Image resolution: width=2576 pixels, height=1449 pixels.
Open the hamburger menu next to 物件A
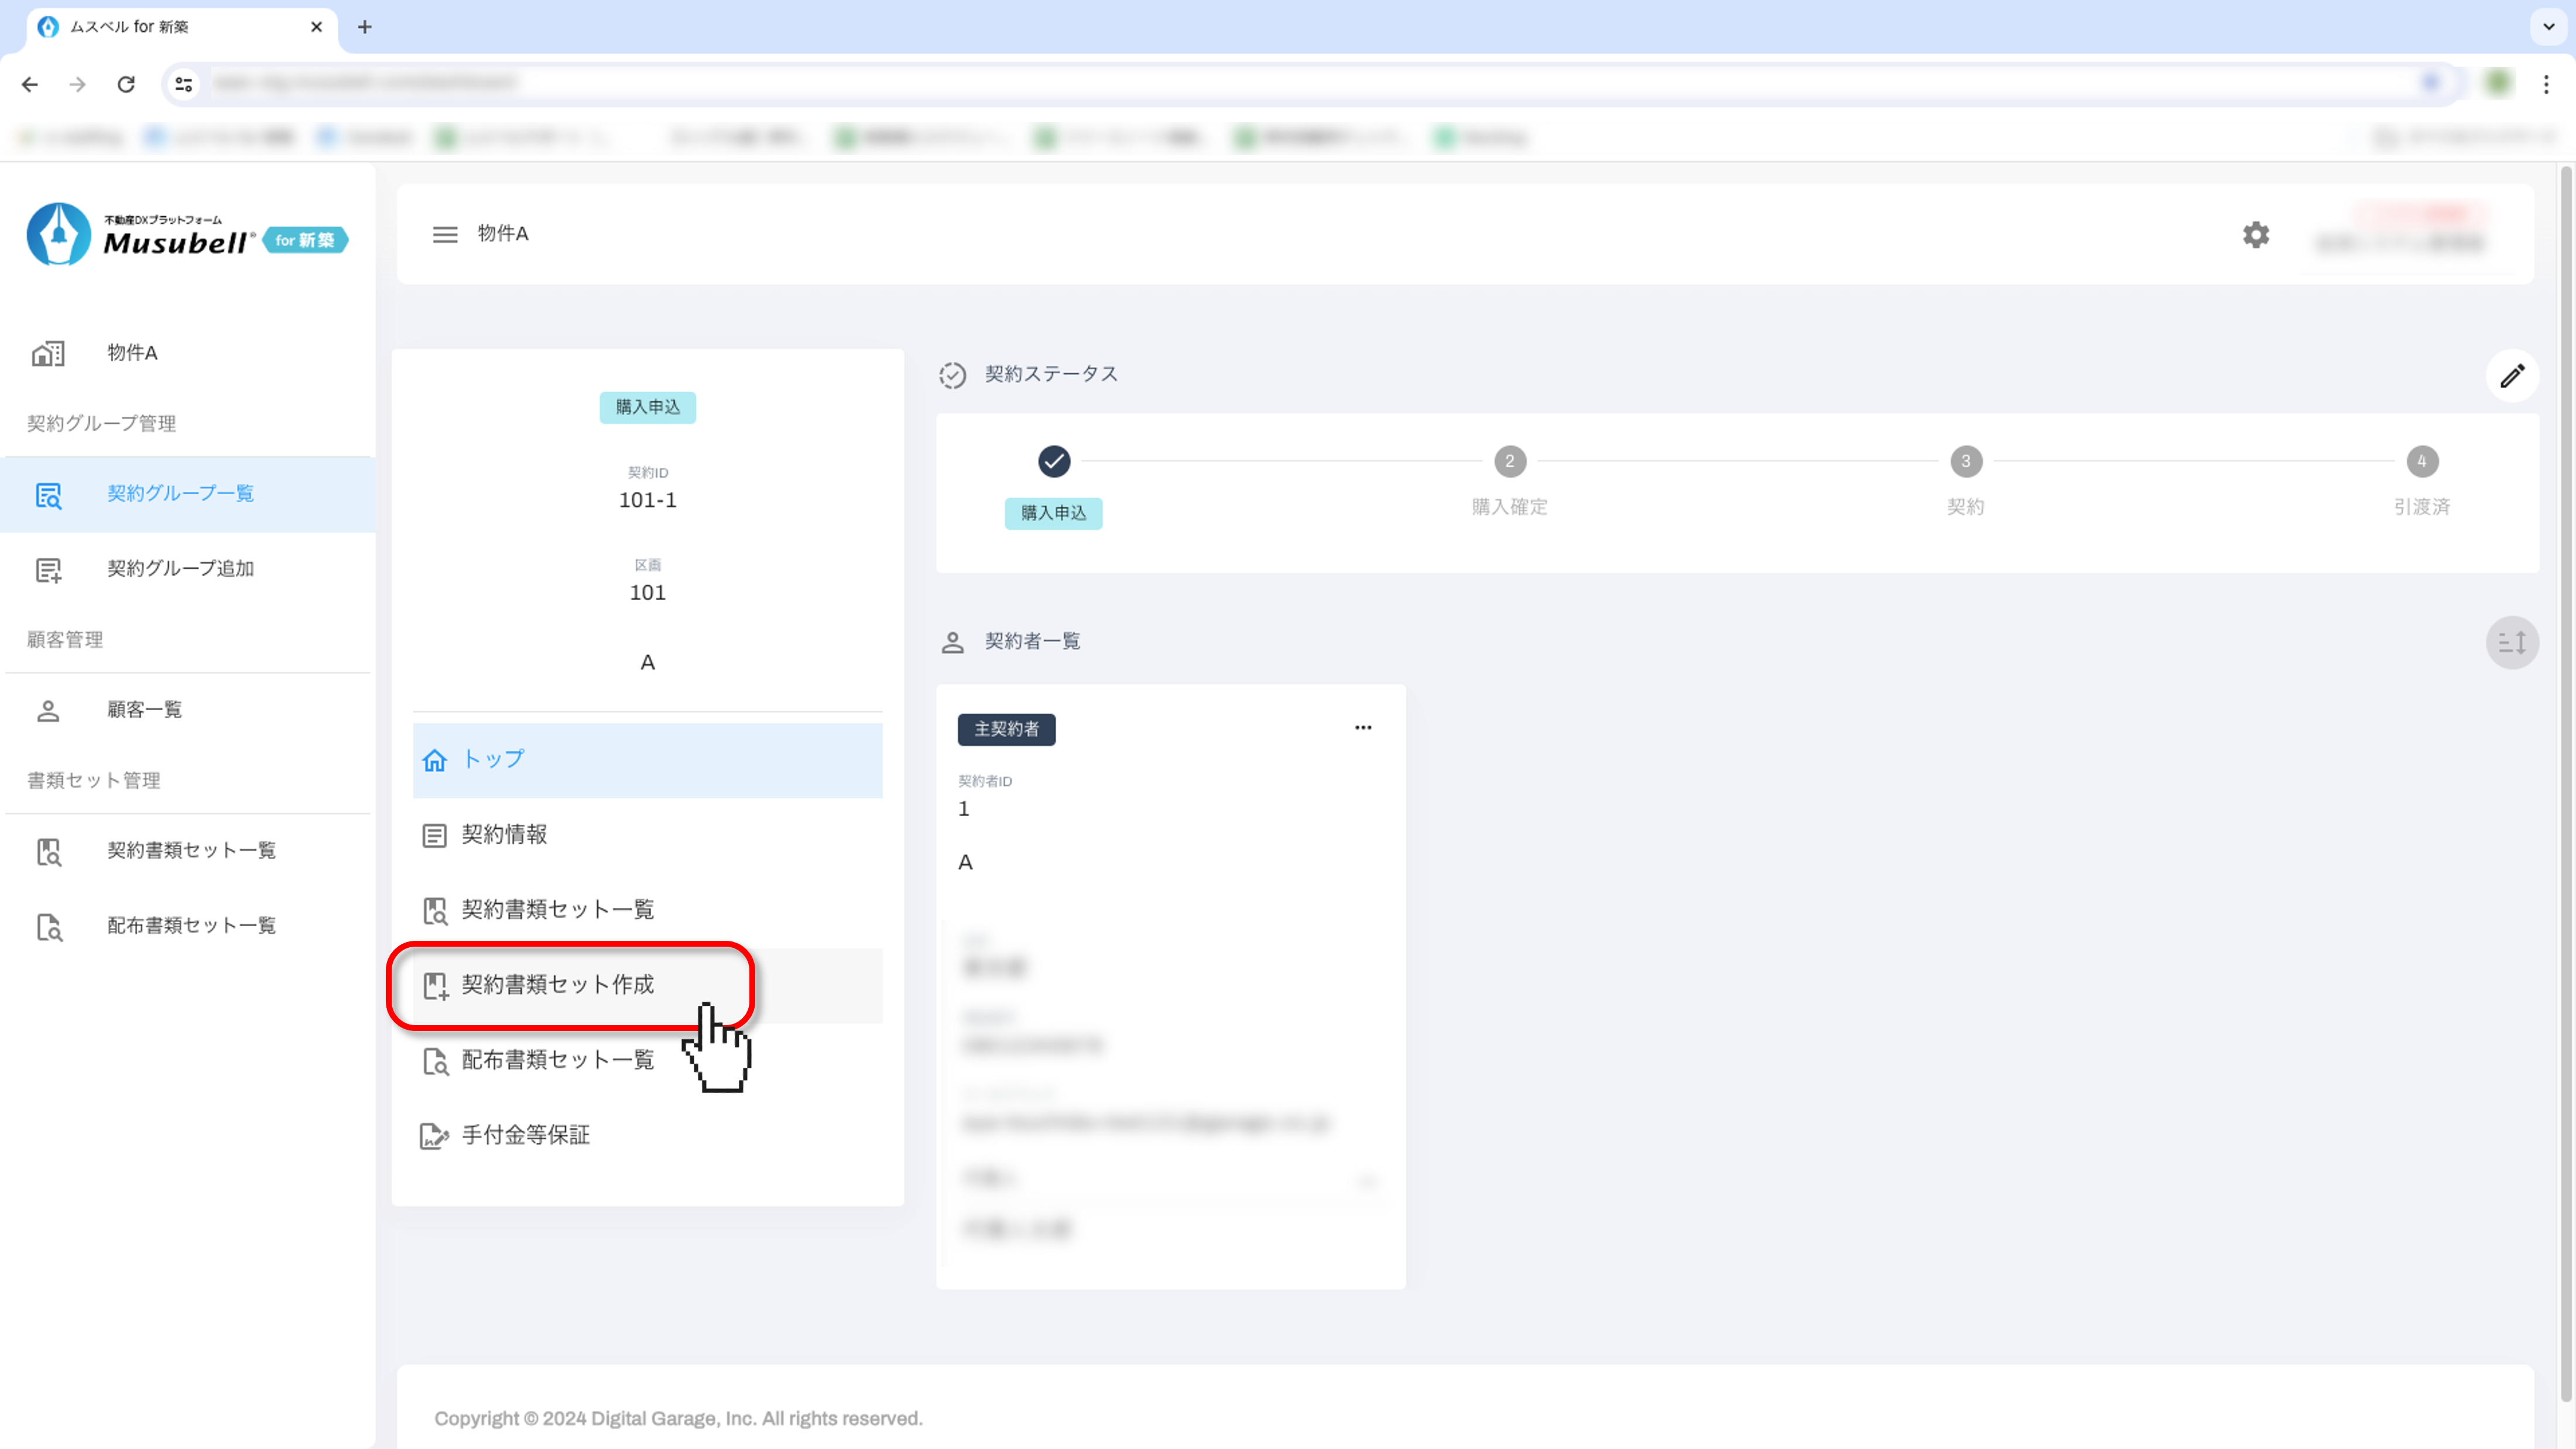click(445, 234)
